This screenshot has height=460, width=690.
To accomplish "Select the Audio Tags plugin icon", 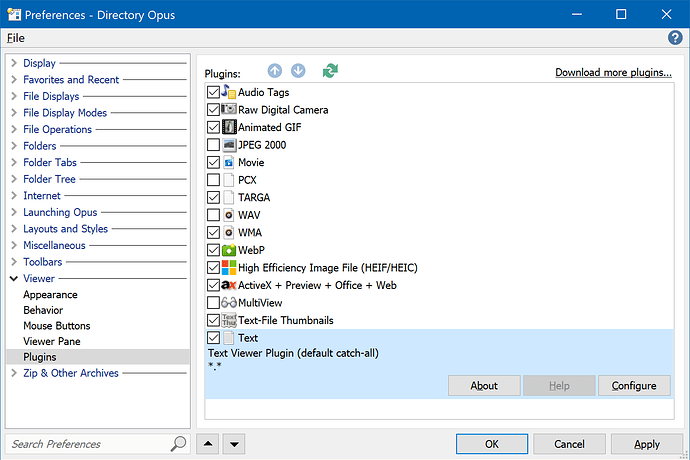I will pyautogui.click(x=229, y=93).
